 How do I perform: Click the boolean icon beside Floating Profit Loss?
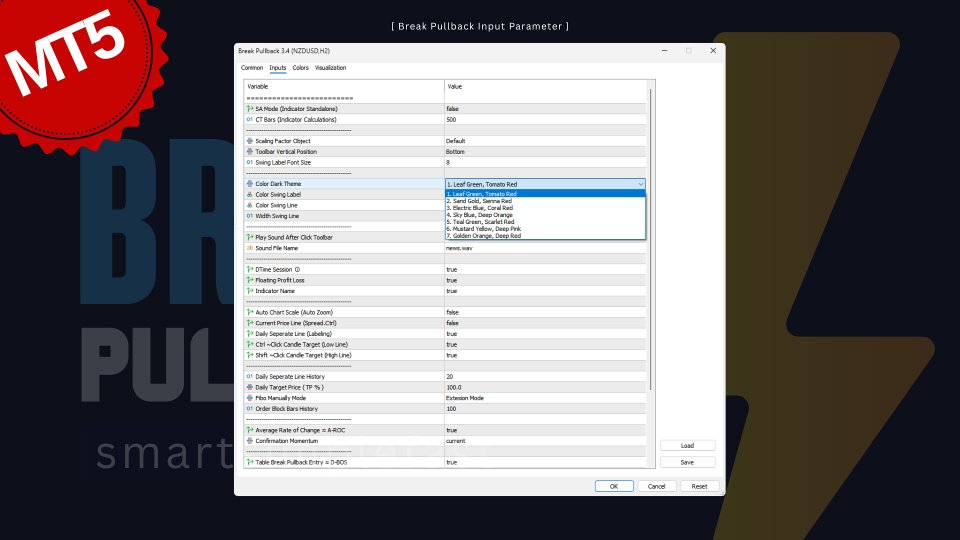250,280
